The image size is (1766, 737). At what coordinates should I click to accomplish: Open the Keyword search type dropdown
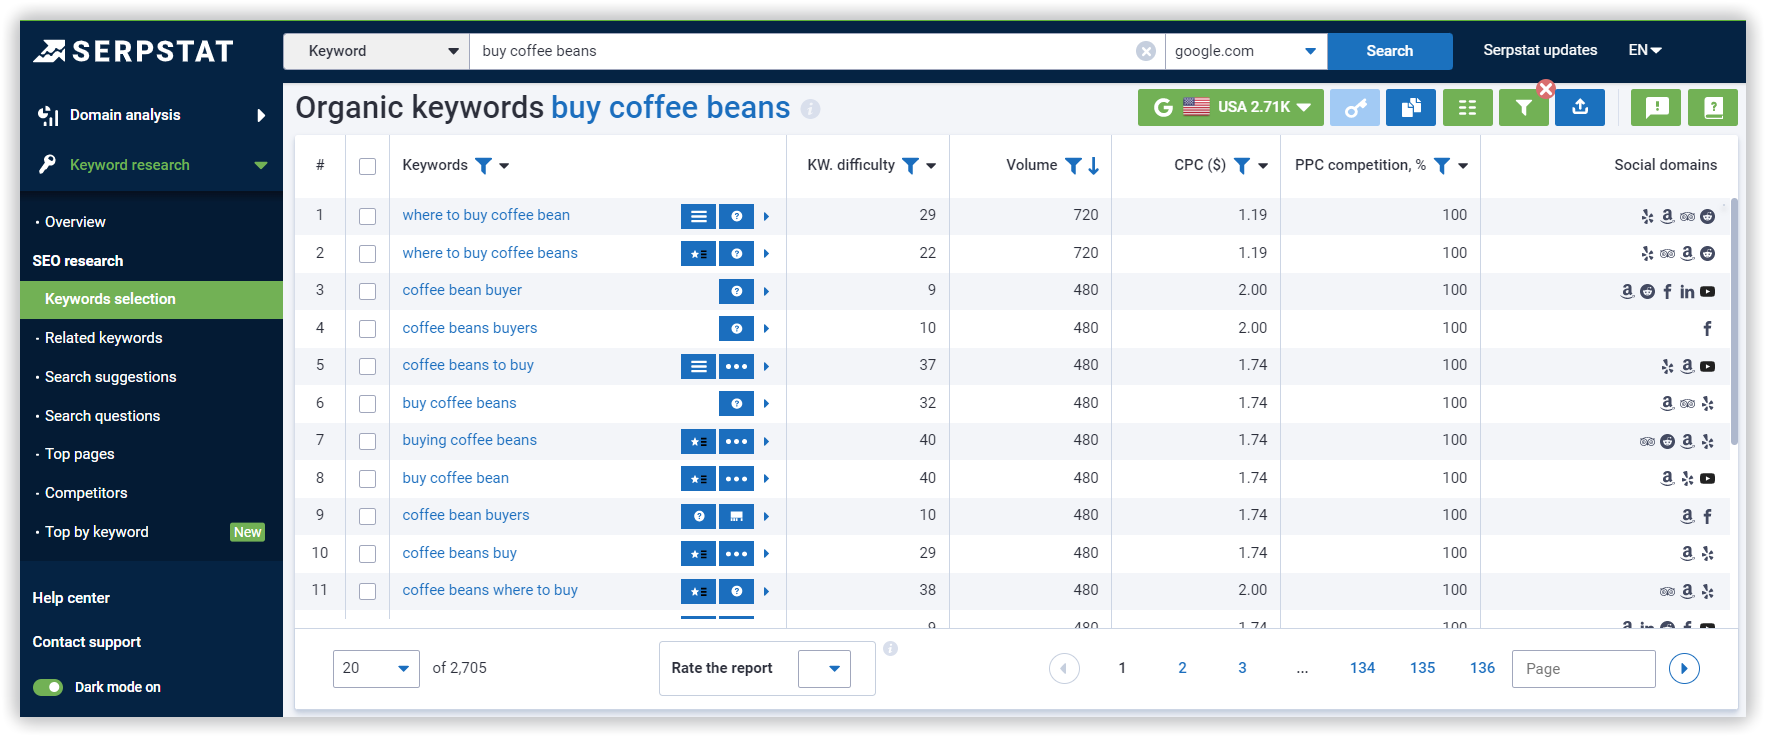[x=376, y=51]
